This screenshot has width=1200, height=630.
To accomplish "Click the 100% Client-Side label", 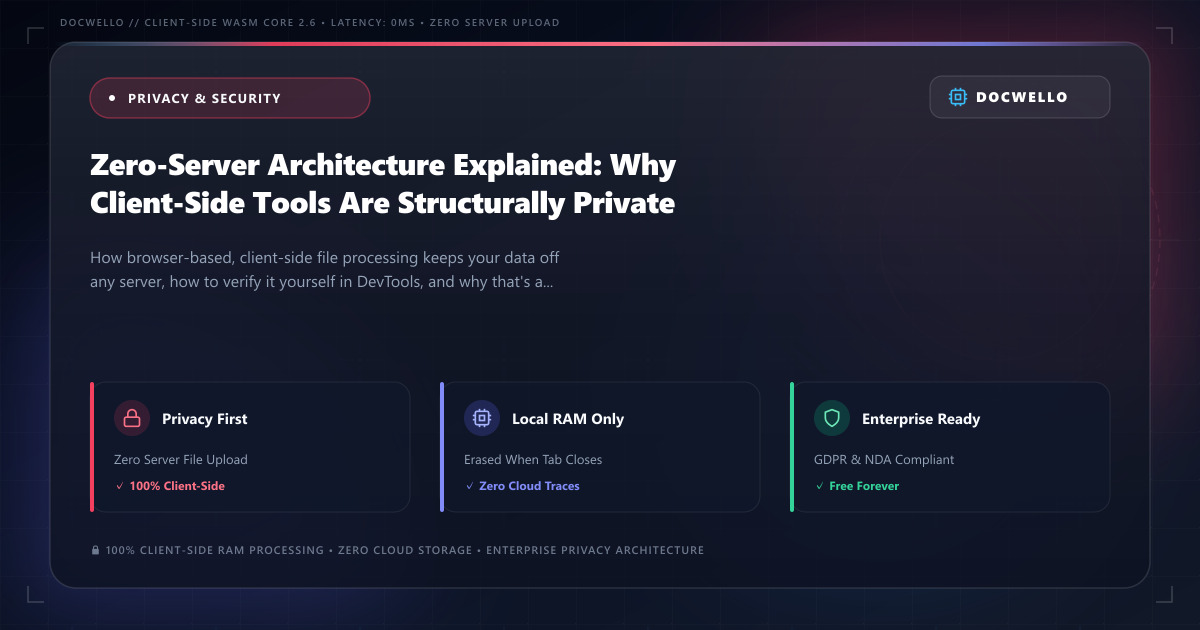I will pyautogui.click(x=177, y=486).
